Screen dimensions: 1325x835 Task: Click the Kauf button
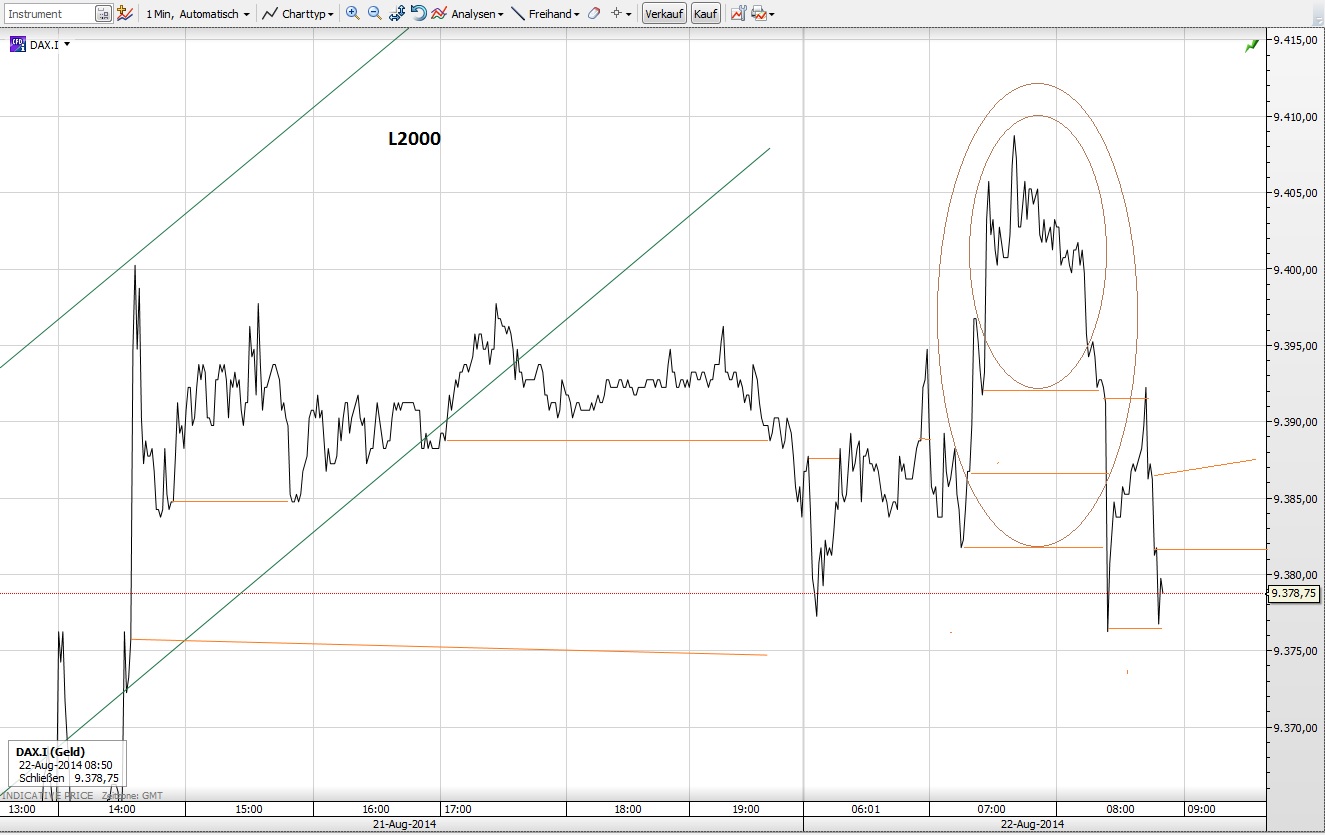(705, 13)
